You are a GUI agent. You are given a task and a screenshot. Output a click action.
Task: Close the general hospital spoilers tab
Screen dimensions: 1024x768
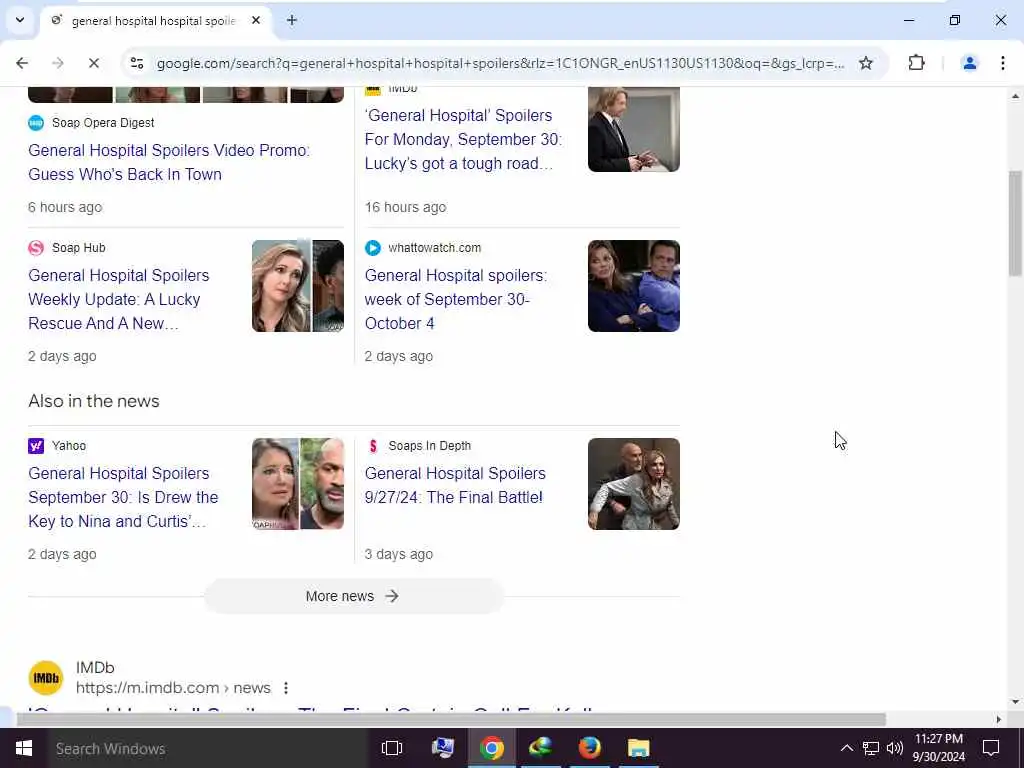(256, 20)
